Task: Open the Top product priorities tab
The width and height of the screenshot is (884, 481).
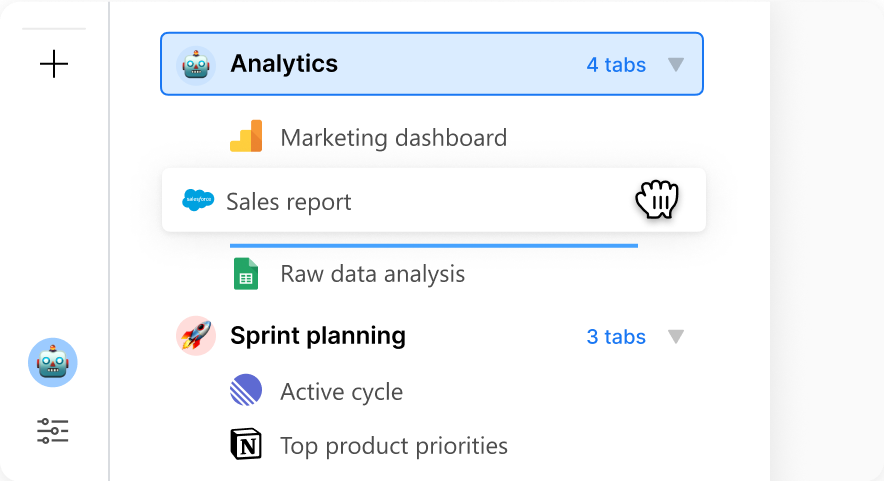Action: coord(394,446)
